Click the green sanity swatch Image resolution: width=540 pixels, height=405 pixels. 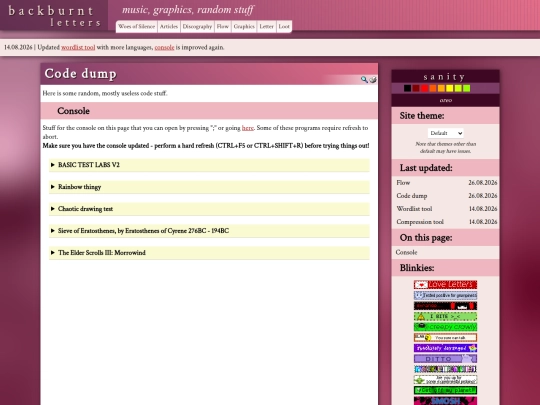[x=467, y=89]
